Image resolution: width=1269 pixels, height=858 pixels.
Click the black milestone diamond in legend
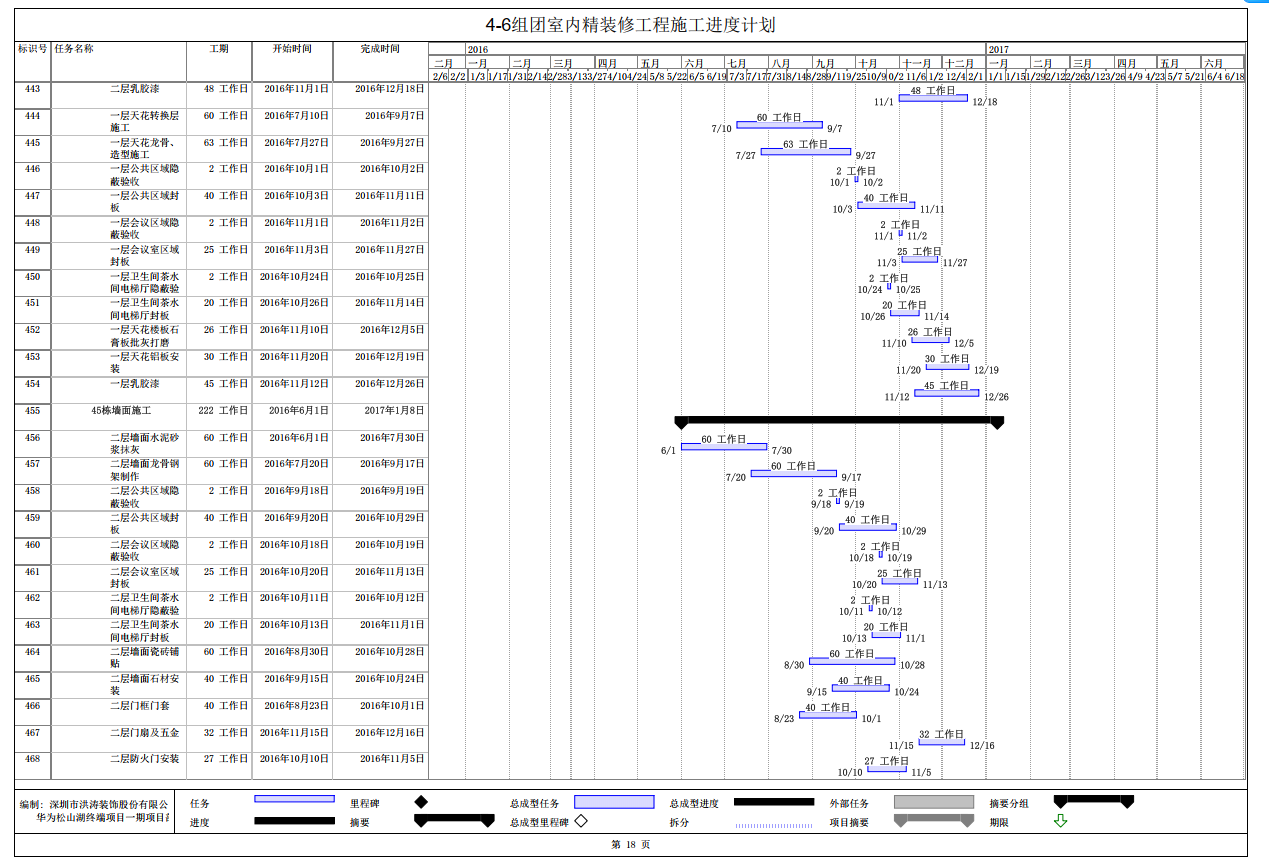pyautogui.click(x=421, y=802)
